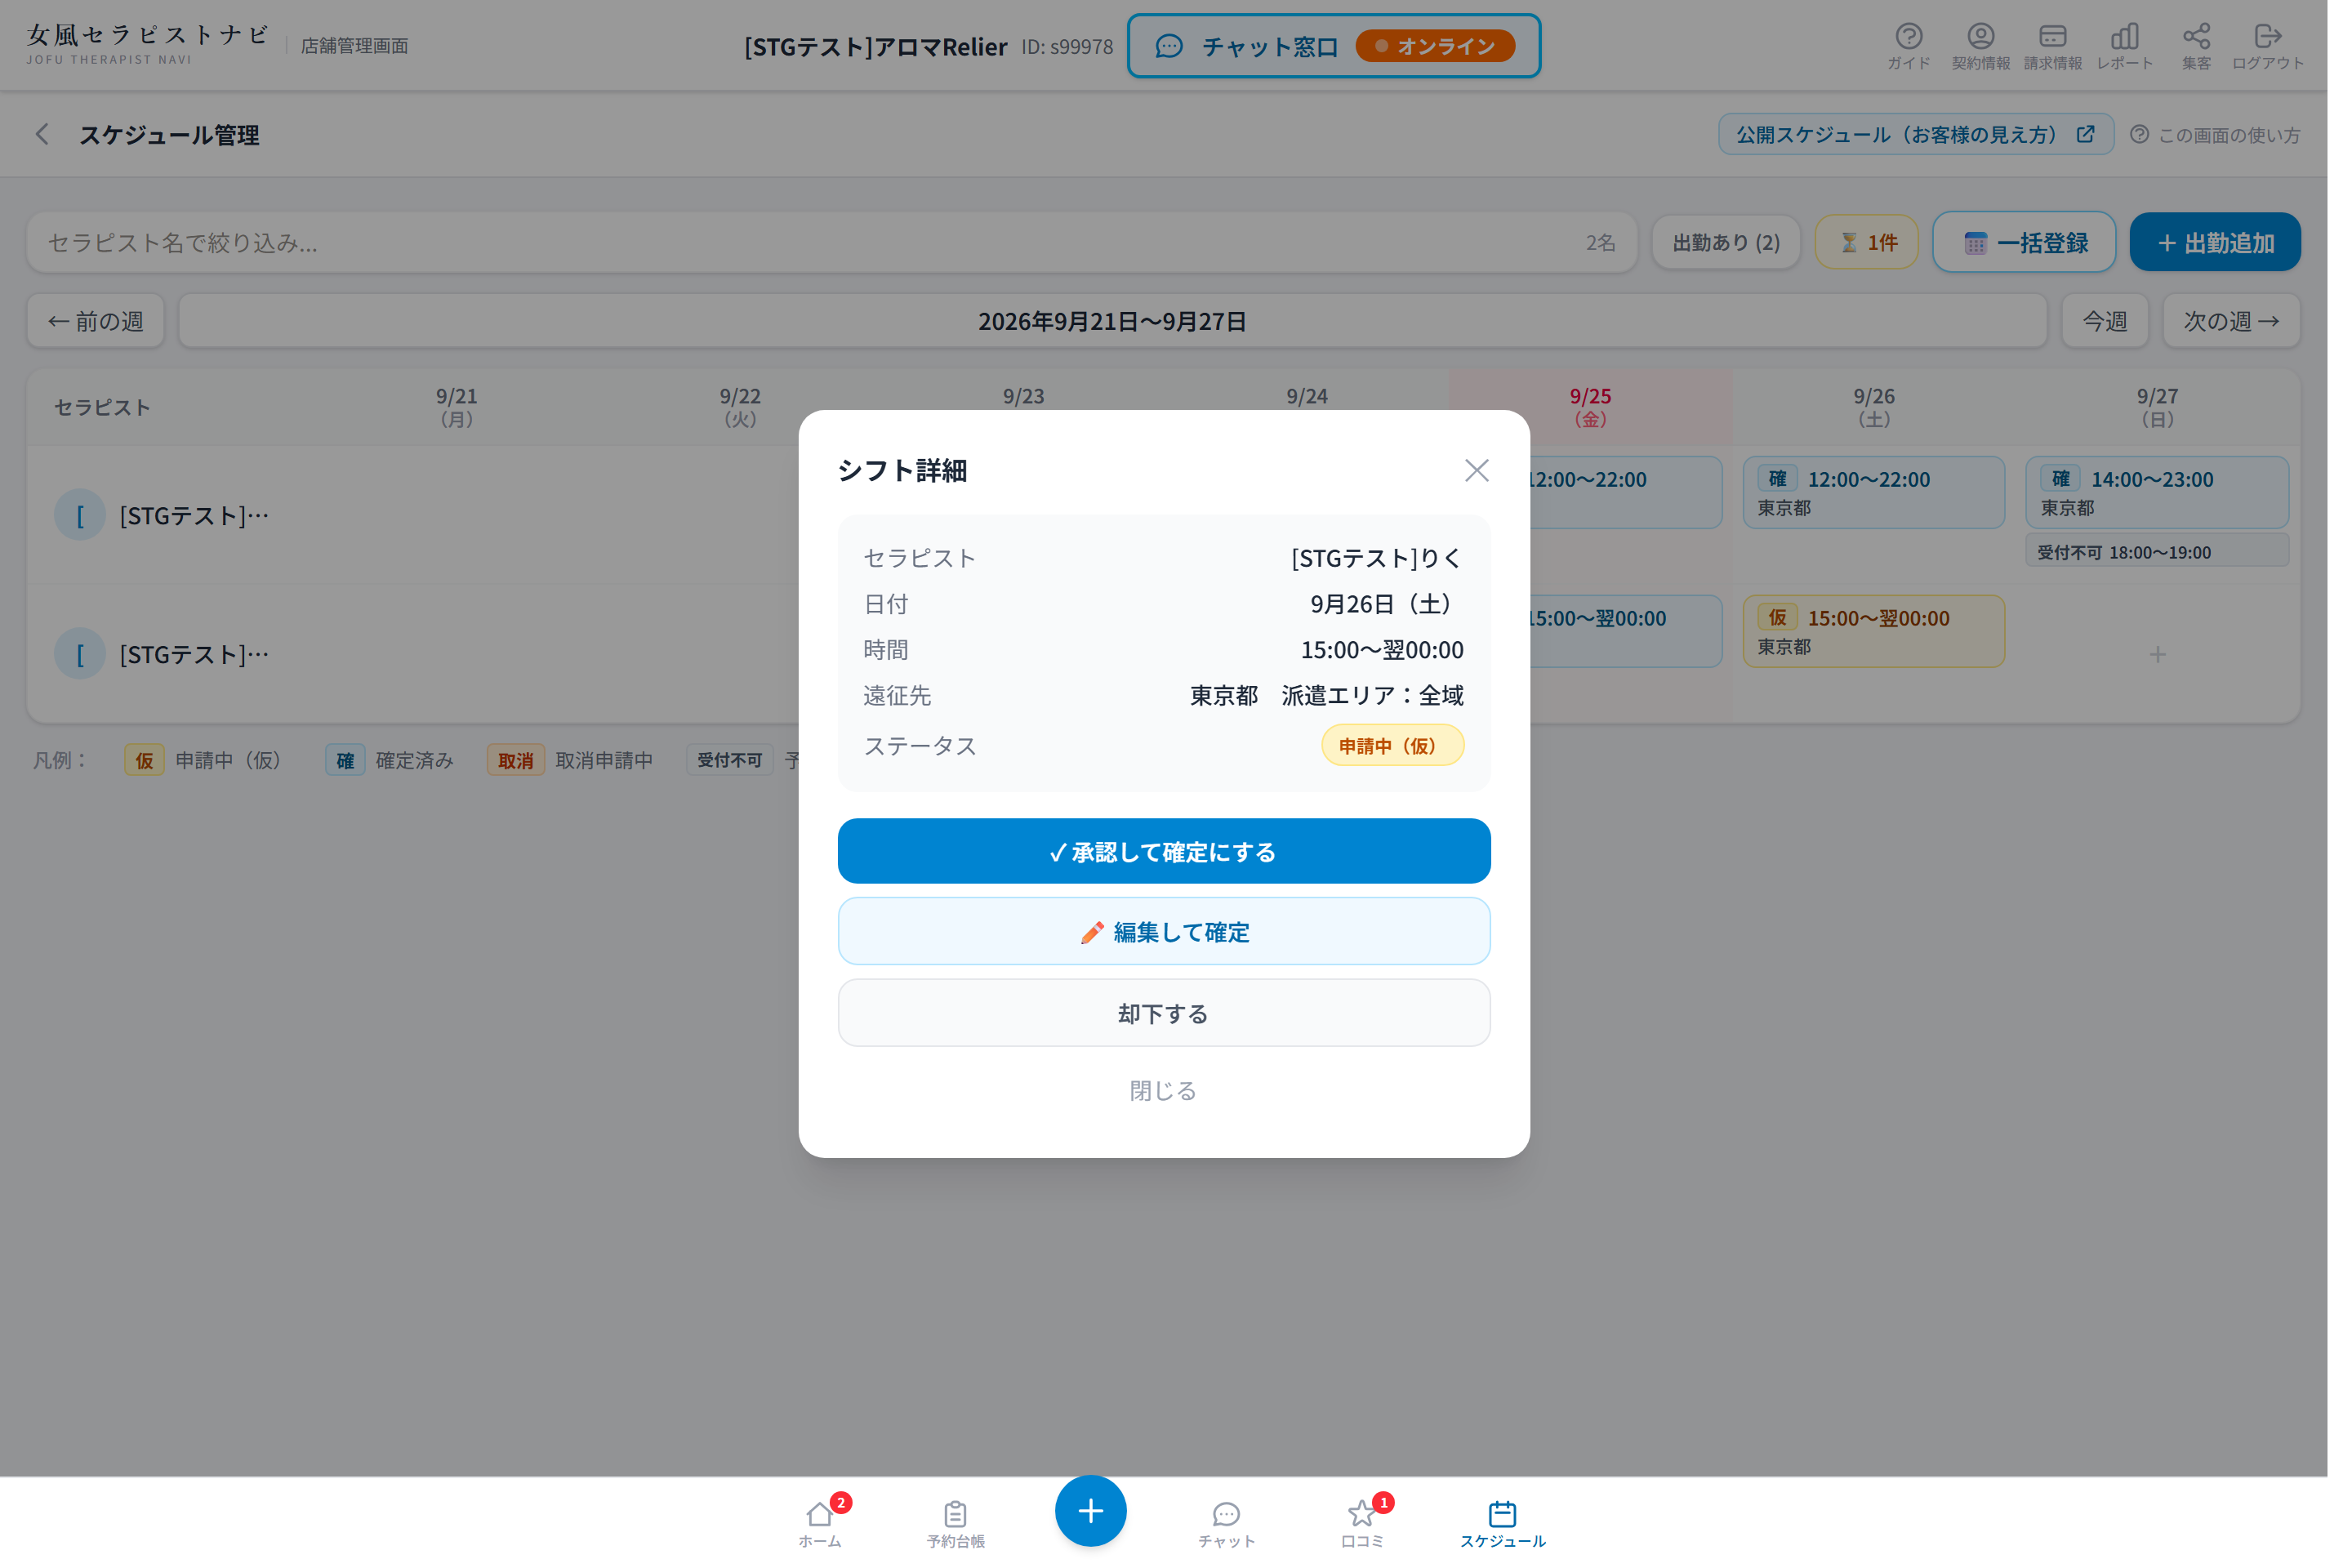Open the date range 2026年9月21日〜9月27日 picker

1112,321
